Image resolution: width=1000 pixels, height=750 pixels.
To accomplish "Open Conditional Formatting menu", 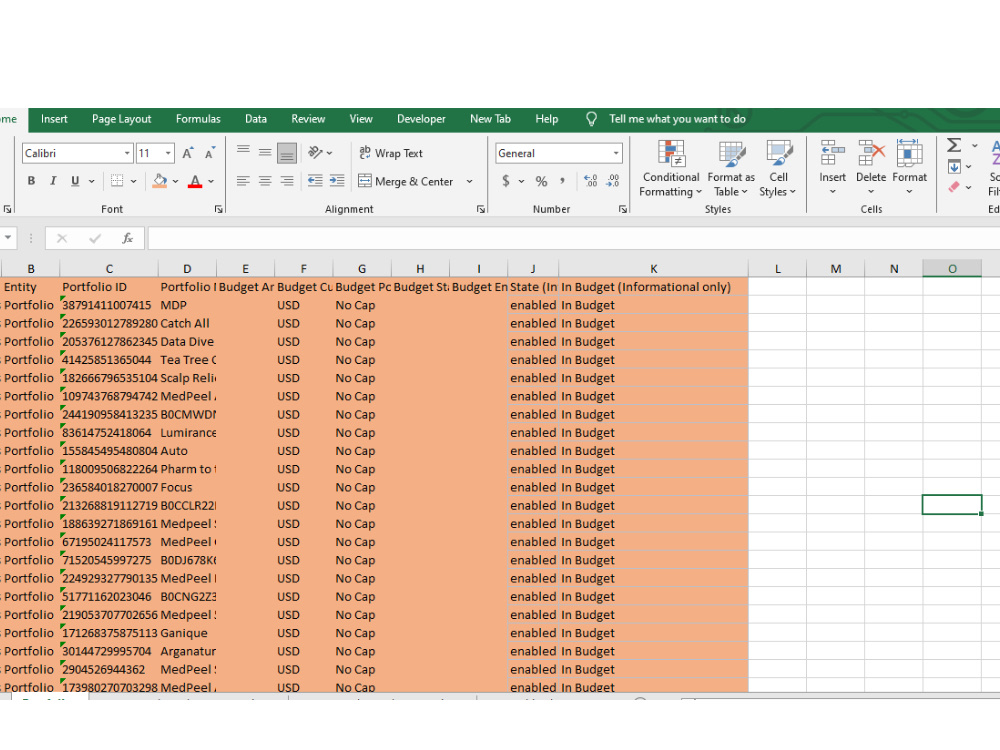I will tap(670, 169).
